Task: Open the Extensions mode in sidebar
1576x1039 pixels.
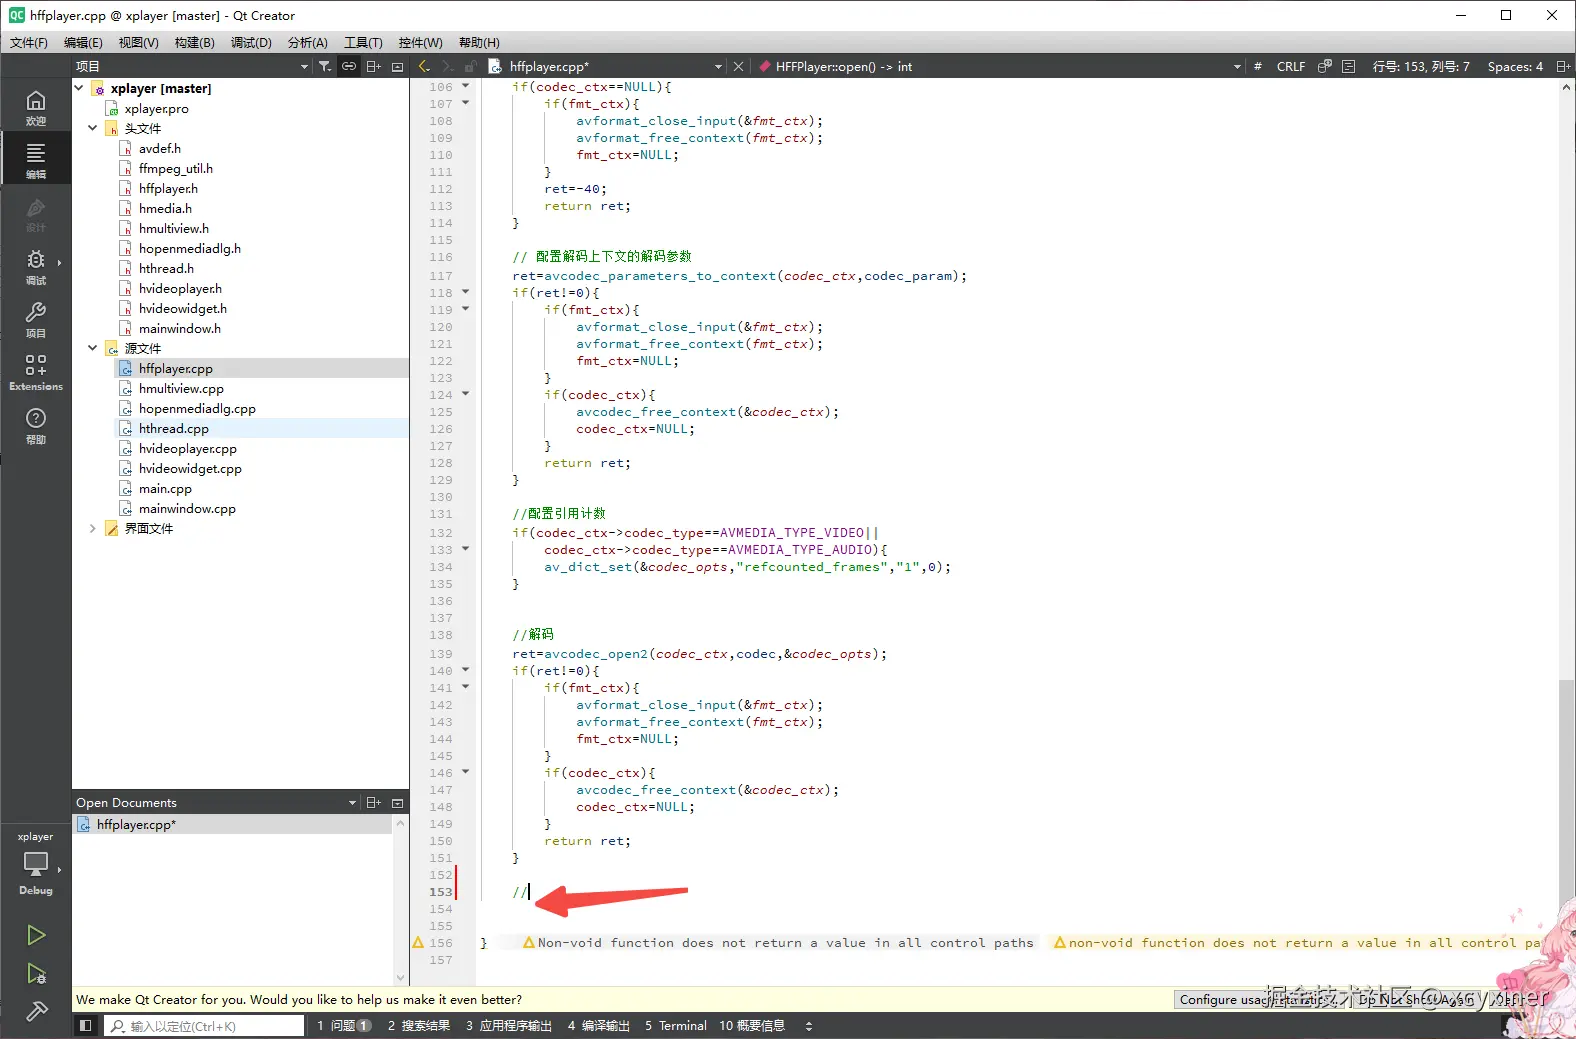Action: coord(36,371)
